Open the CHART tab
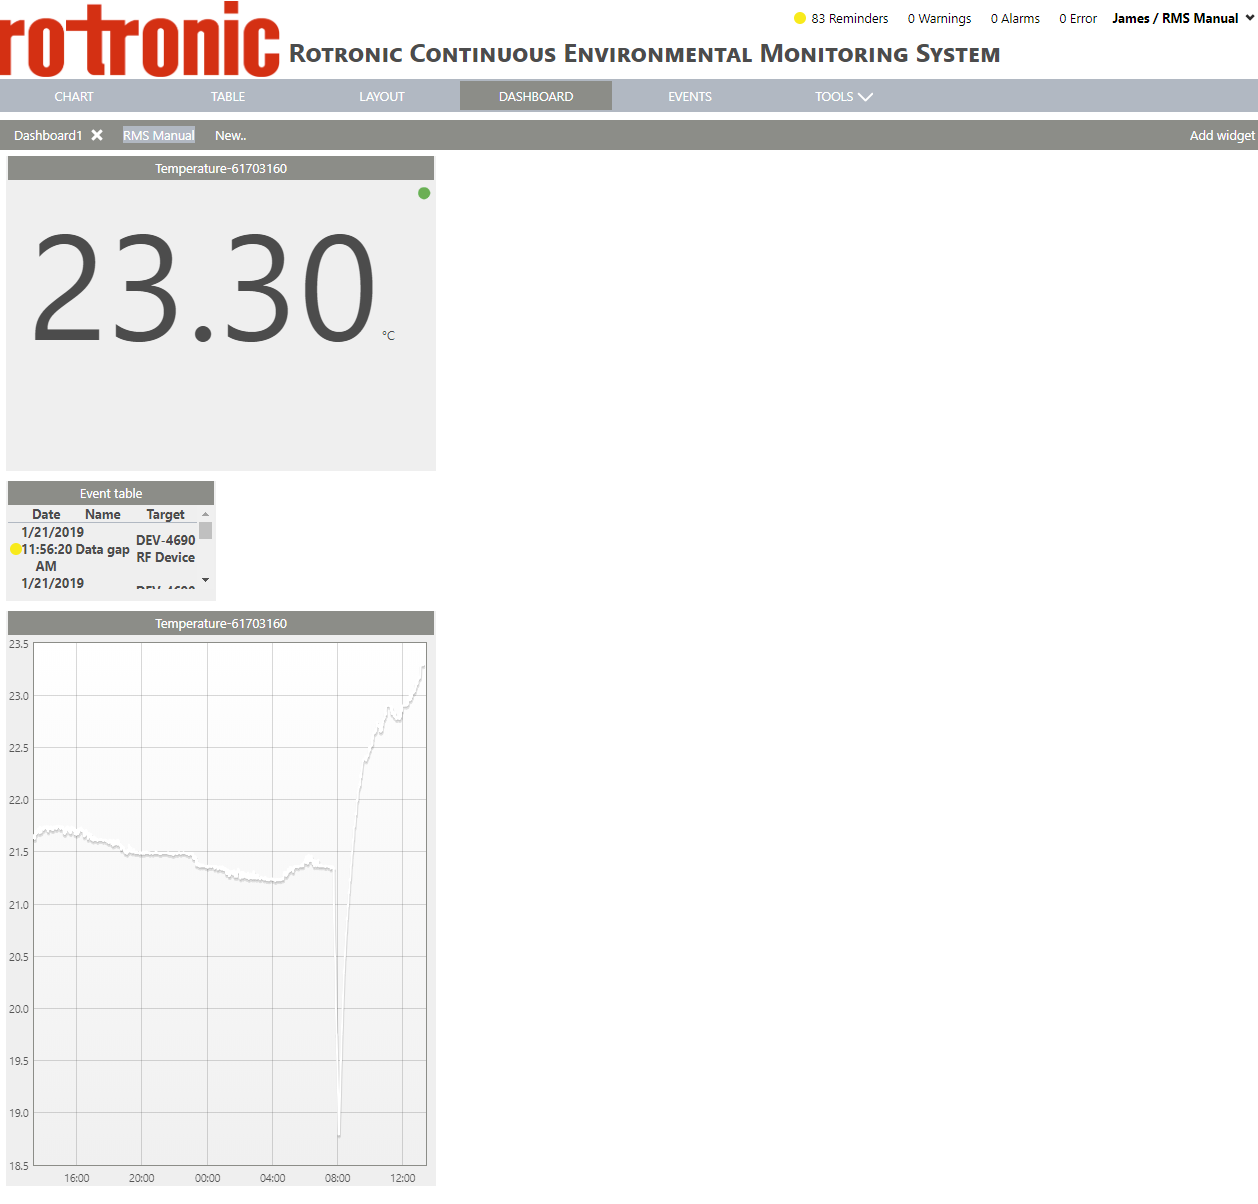Viewport: 1258px width, 1204px height. [x=74, y=97]
